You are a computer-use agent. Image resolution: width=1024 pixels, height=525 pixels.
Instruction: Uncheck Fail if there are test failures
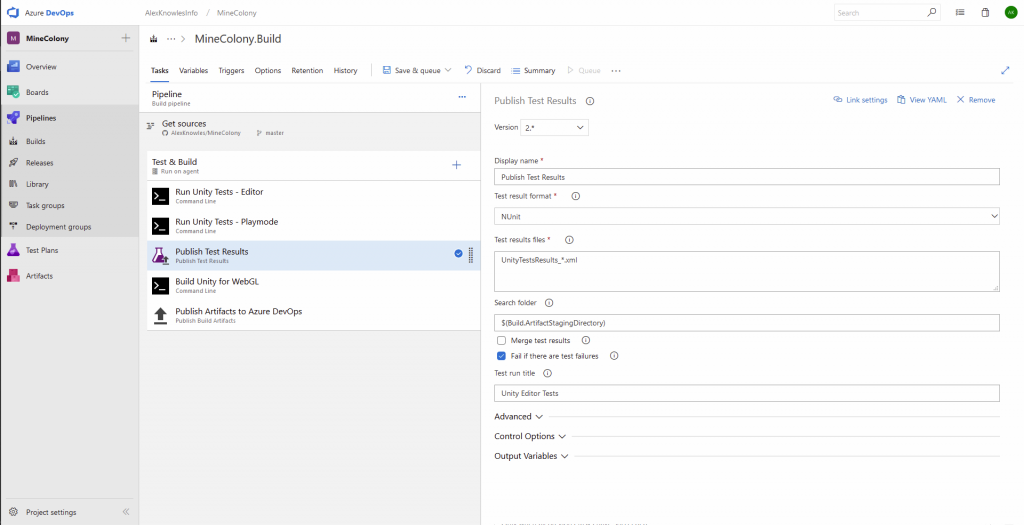coord(501,356)
